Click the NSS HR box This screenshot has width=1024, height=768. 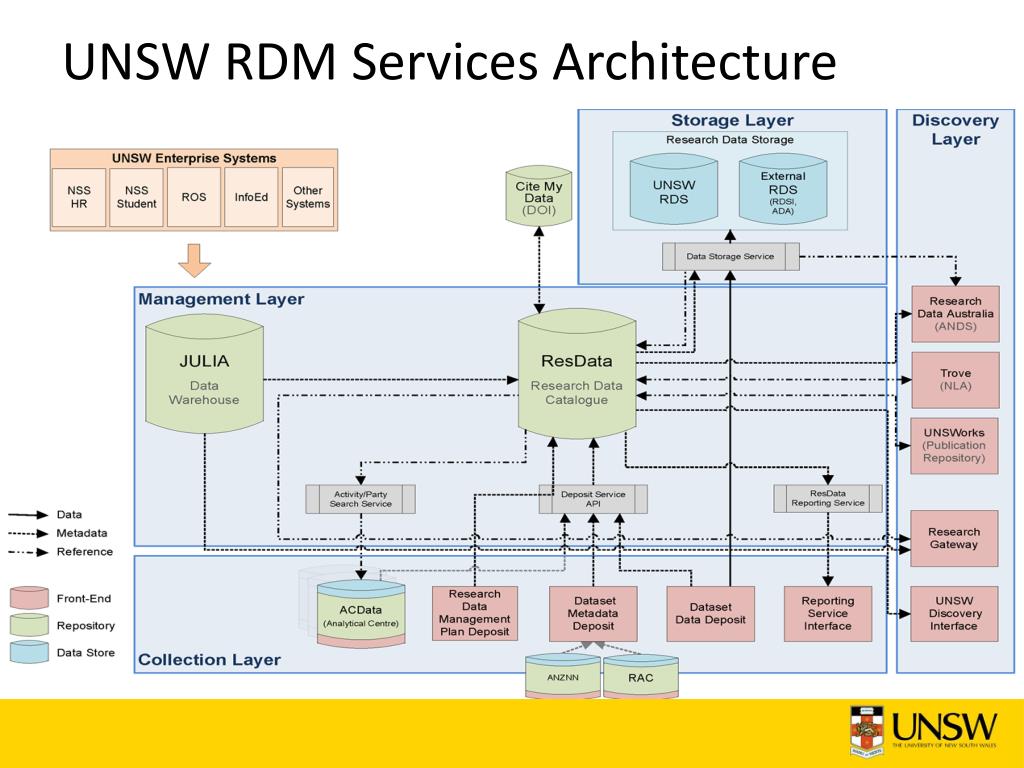click(78, 197)
